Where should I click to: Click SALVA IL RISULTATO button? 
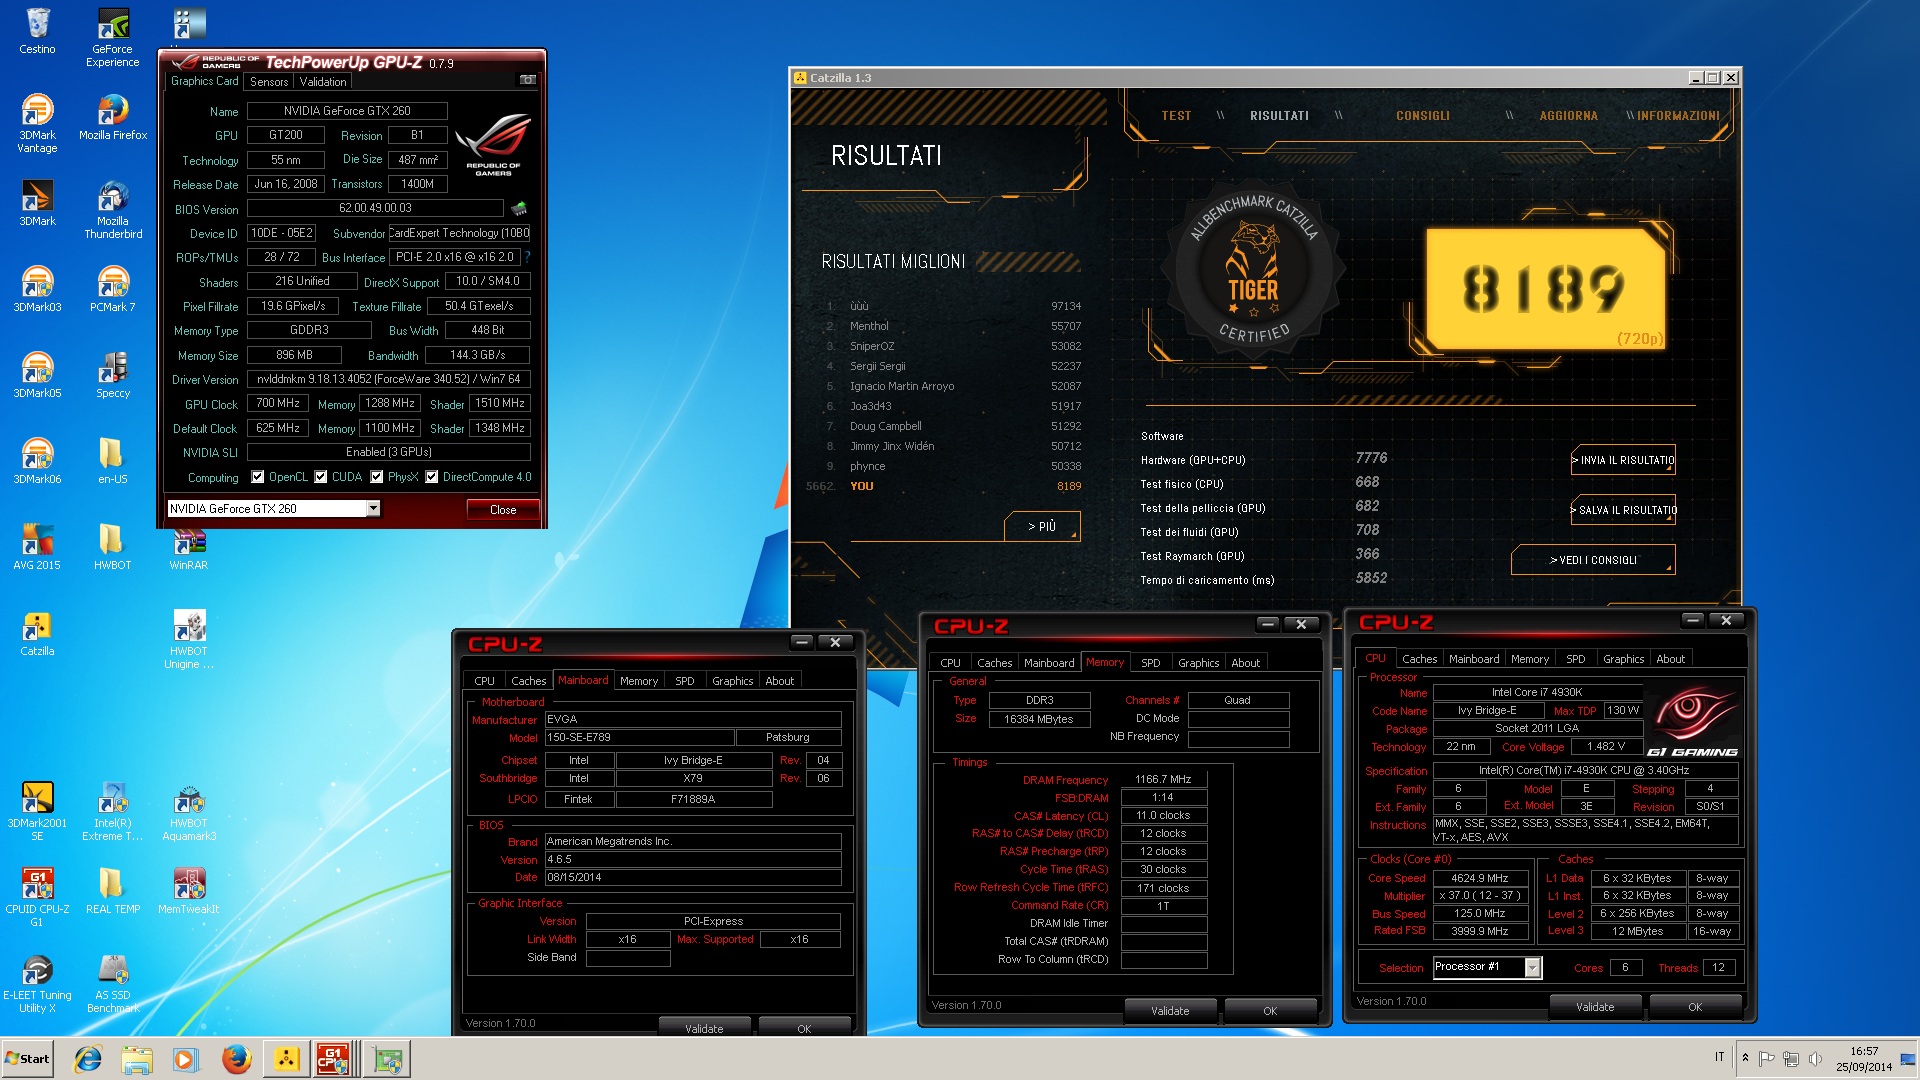(1623, 510)
